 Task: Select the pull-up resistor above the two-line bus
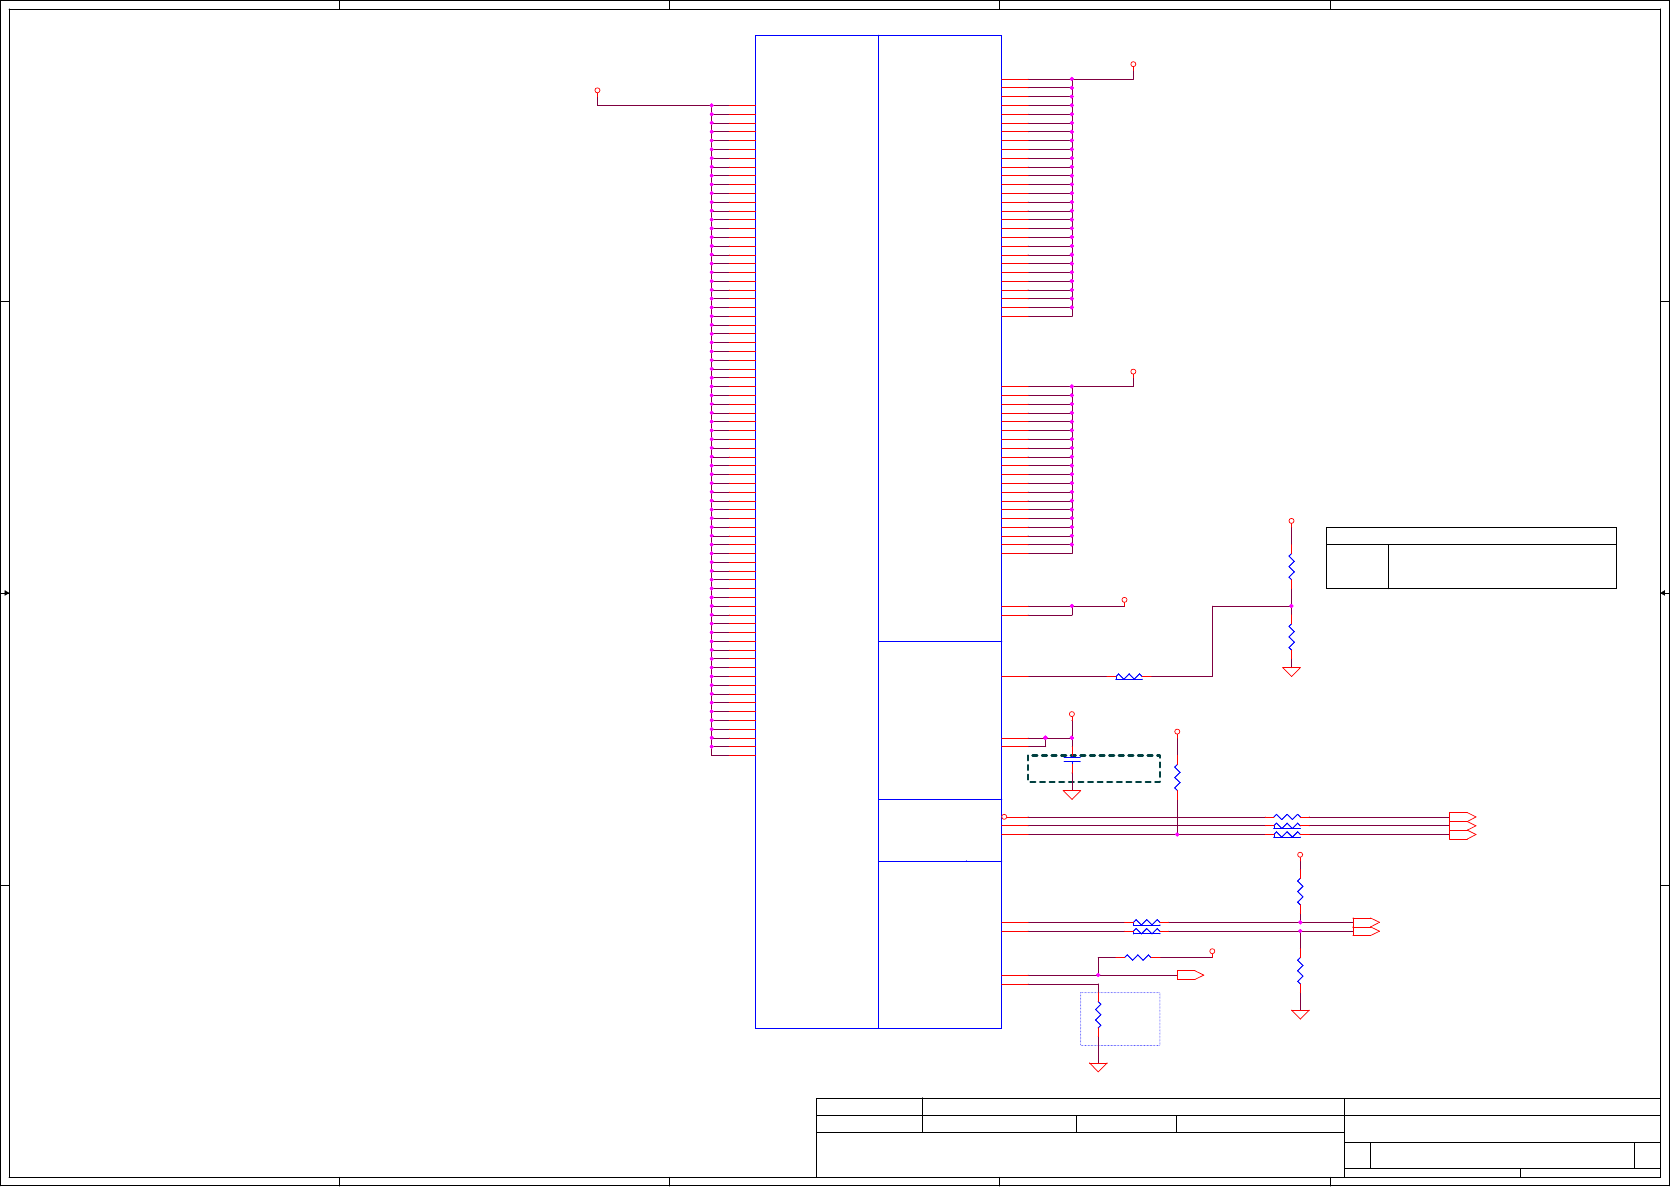pyautogui.click(x=1300, y=892)
